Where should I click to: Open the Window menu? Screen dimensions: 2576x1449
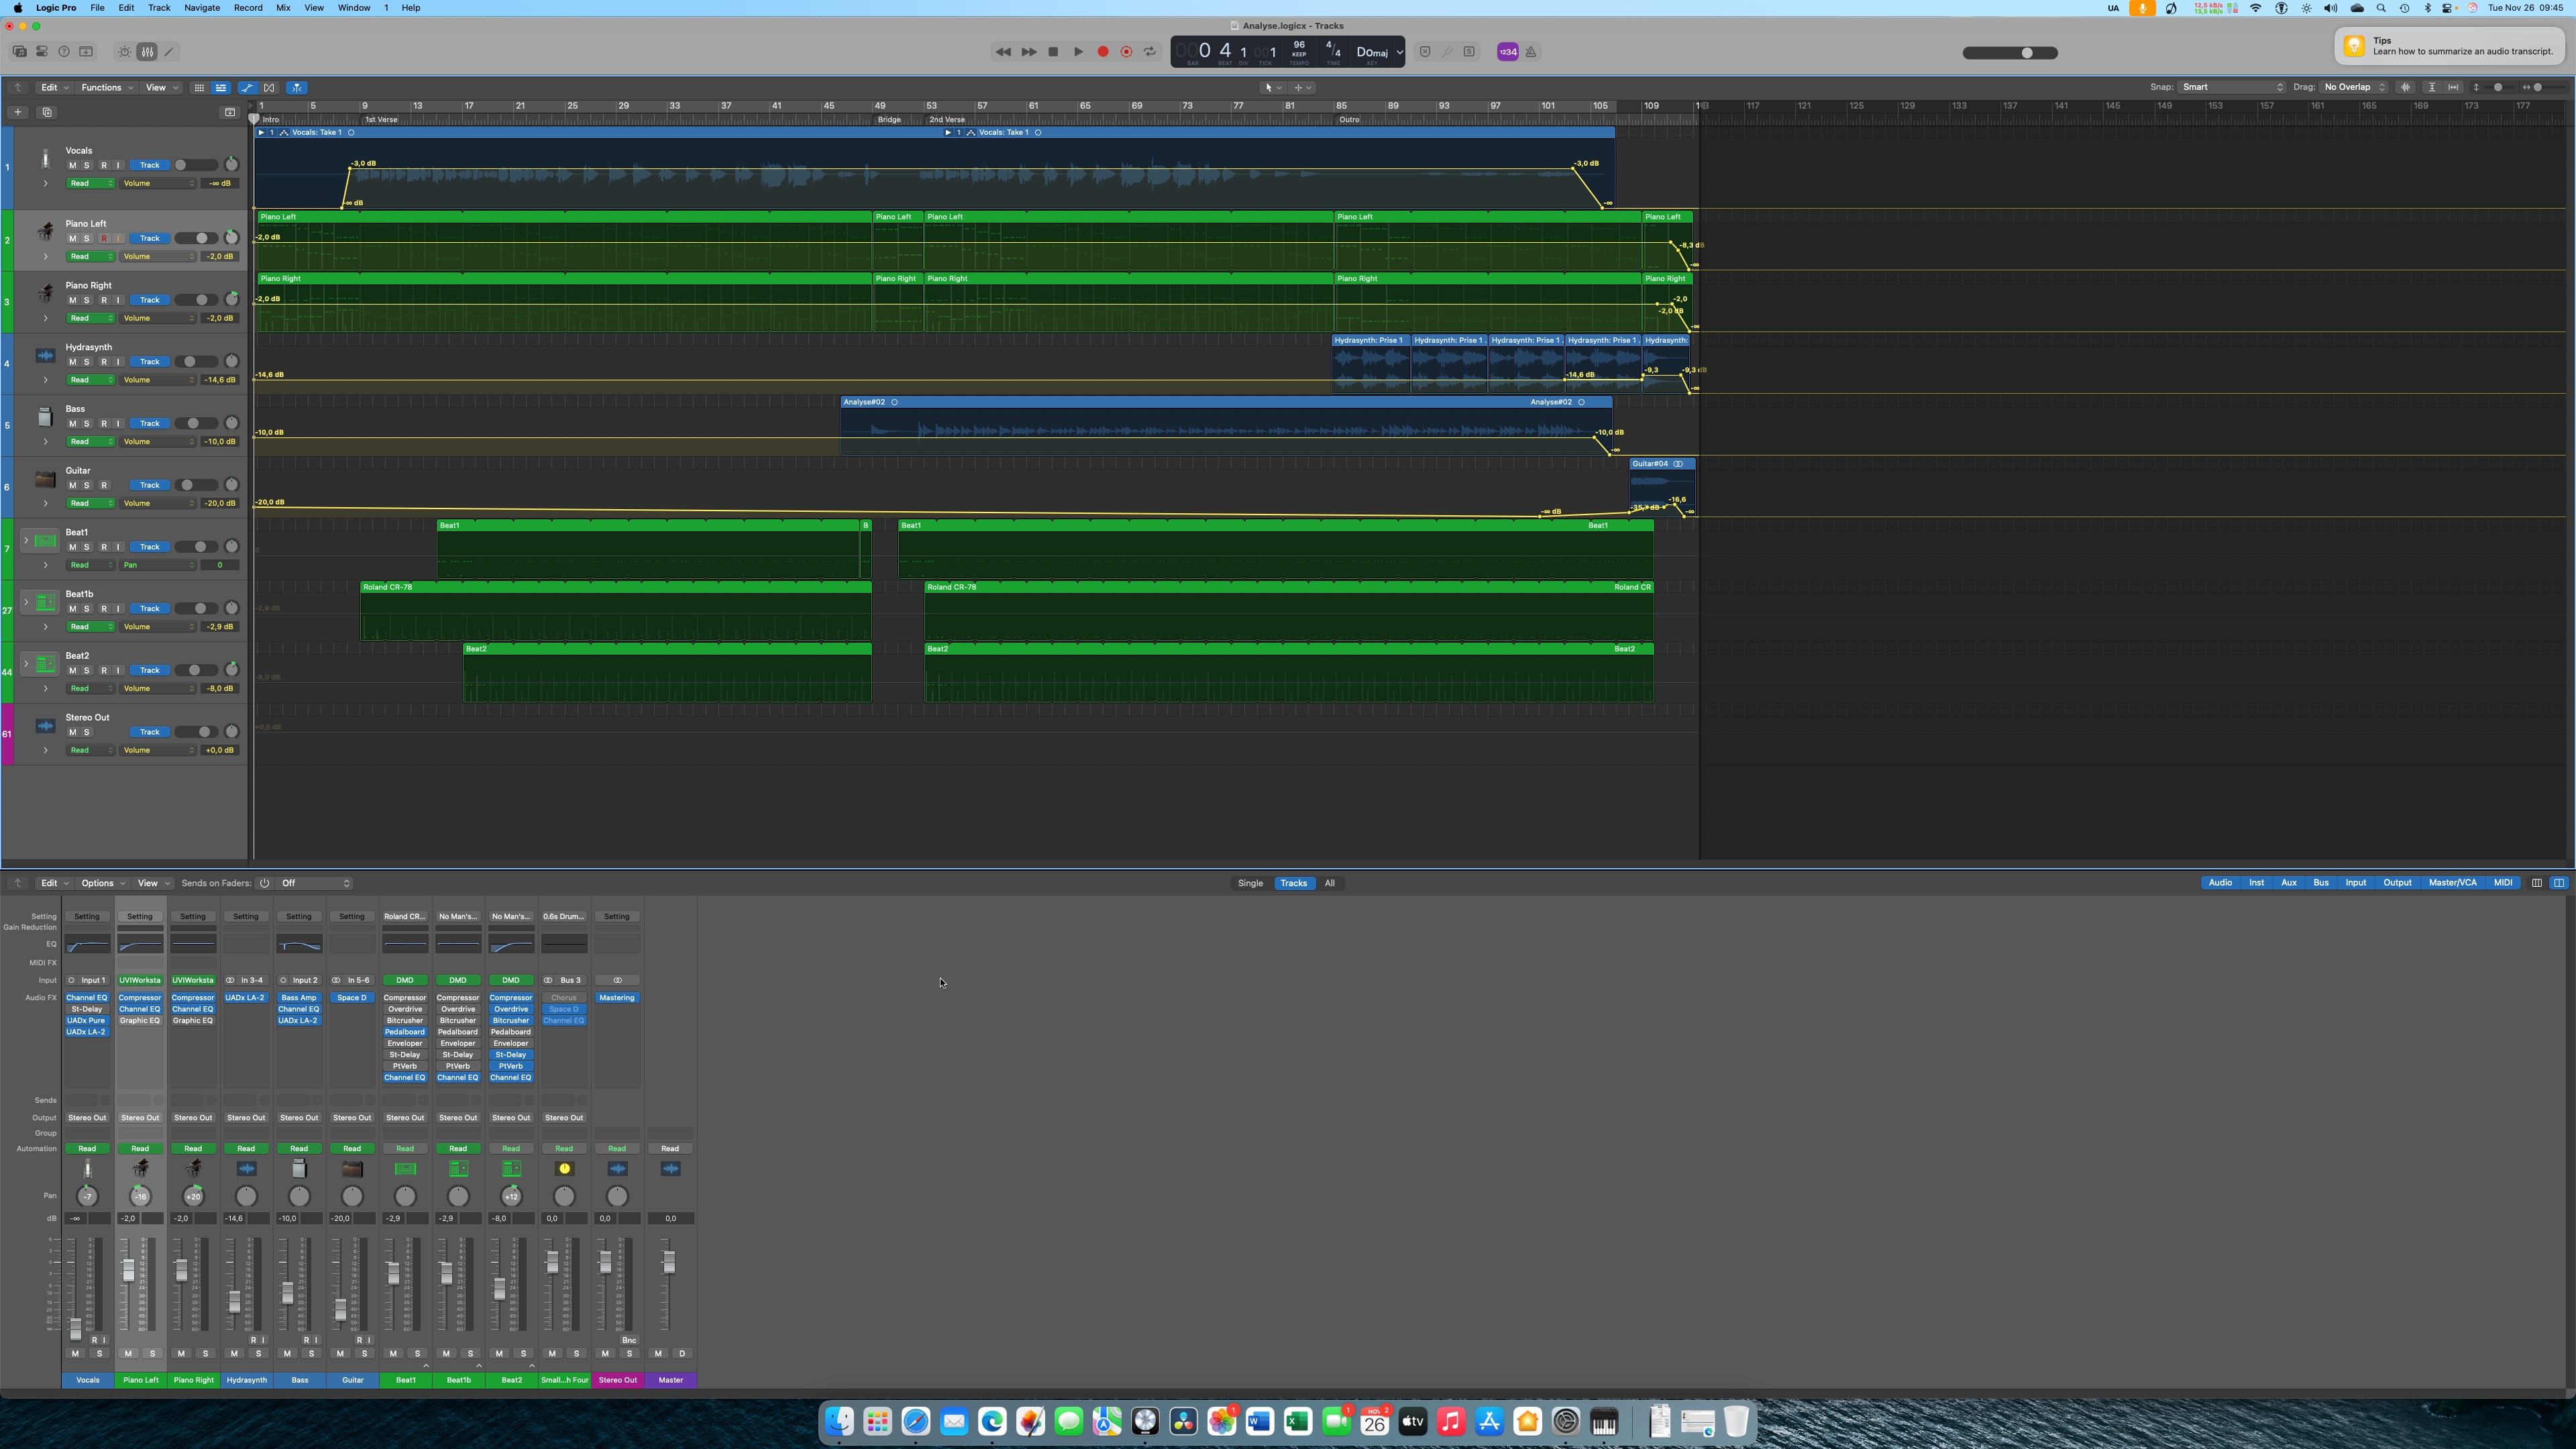click(354, 8)
